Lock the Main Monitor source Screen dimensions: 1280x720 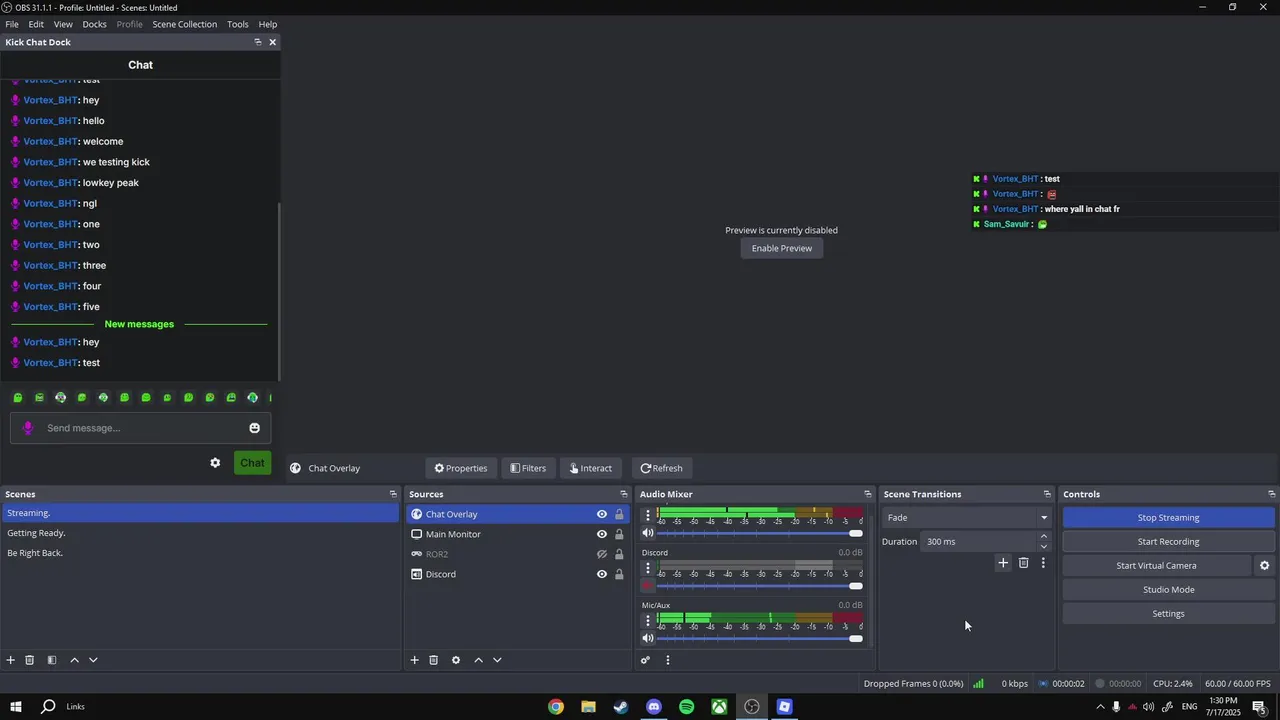tap(619, 534)
